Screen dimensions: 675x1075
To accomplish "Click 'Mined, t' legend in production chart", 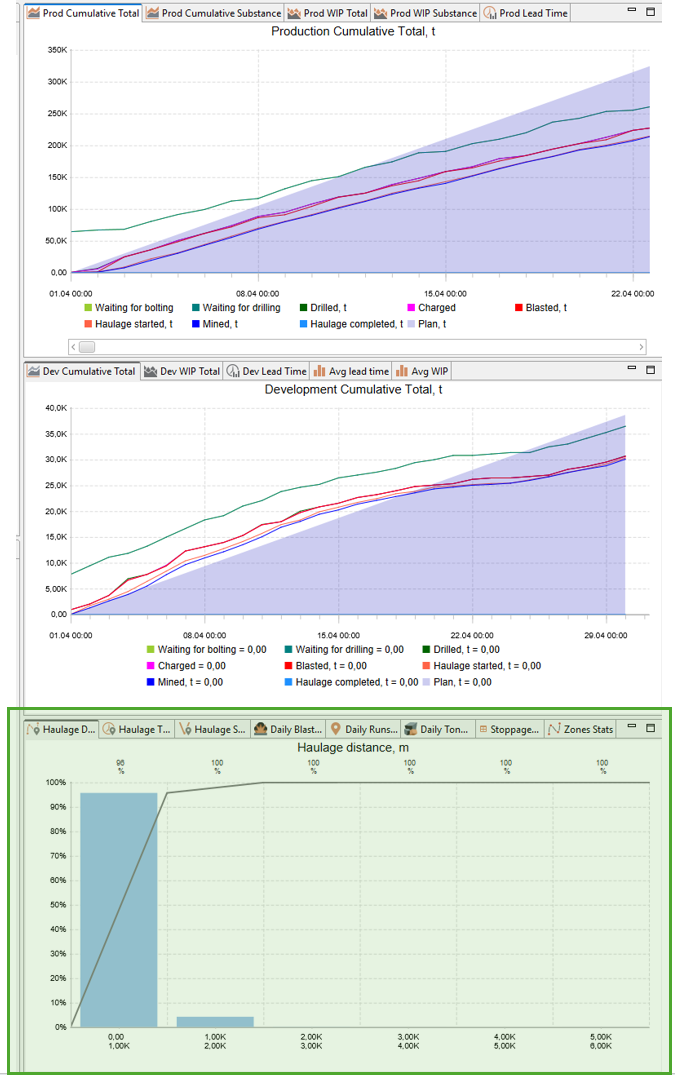I will pyautogui.click(x=214, y=324).
